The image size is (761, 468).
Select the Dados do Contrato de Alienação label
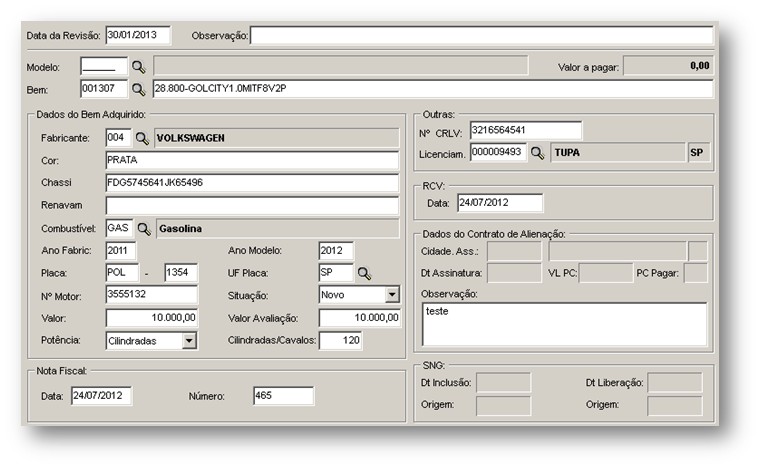(494, 234)
